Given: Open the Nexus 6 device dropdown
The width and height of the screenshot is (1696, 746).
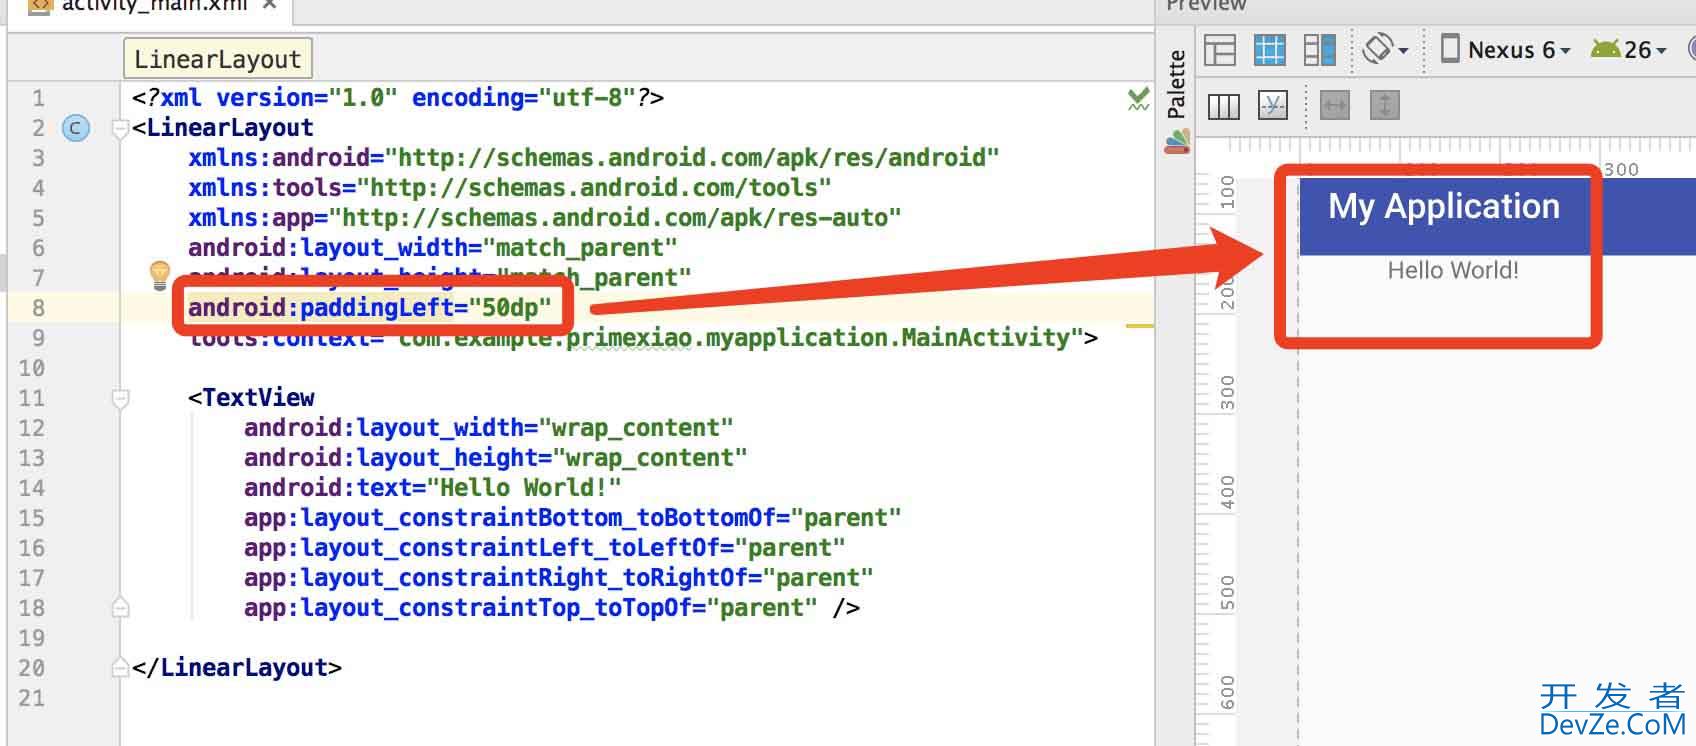Looking at the screenshot, I should (x=1506, y=49).
